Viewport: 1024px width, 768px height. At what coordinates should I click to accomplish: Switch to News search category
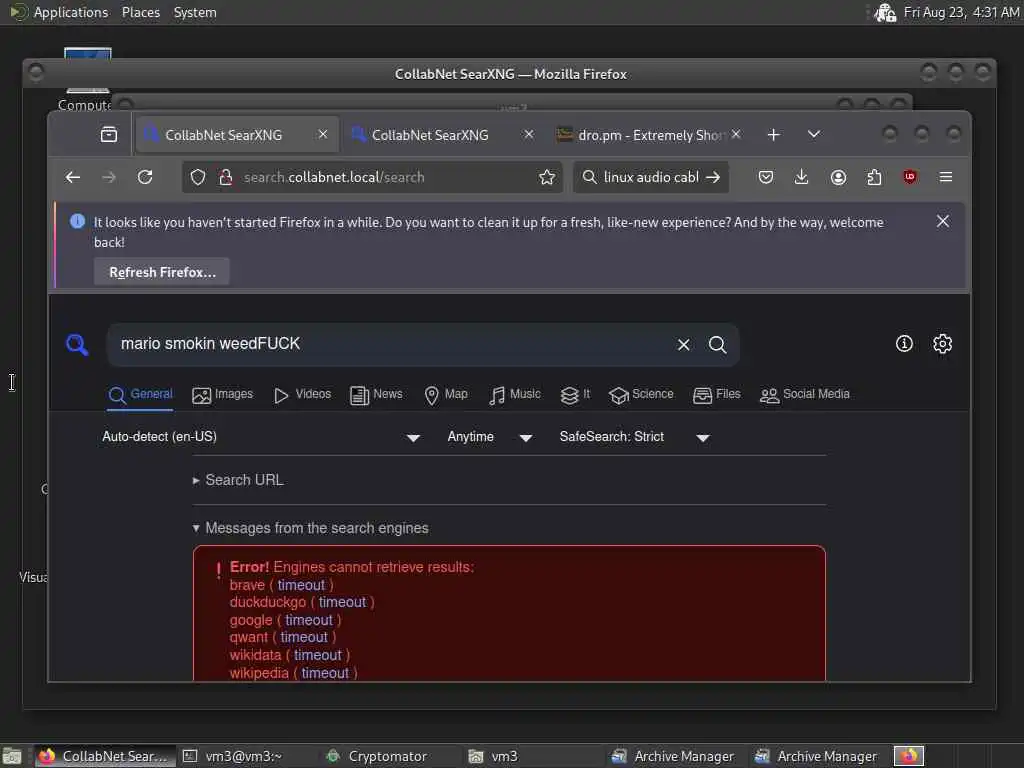pos(376,394)
